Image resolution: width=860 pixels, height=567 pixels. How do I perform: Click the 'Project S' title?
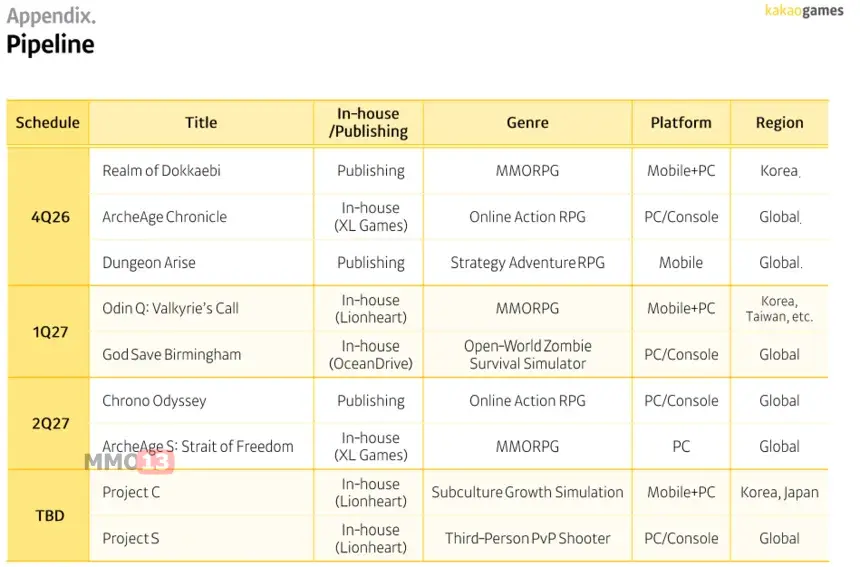pyautogui.click(x=131, y=538)
